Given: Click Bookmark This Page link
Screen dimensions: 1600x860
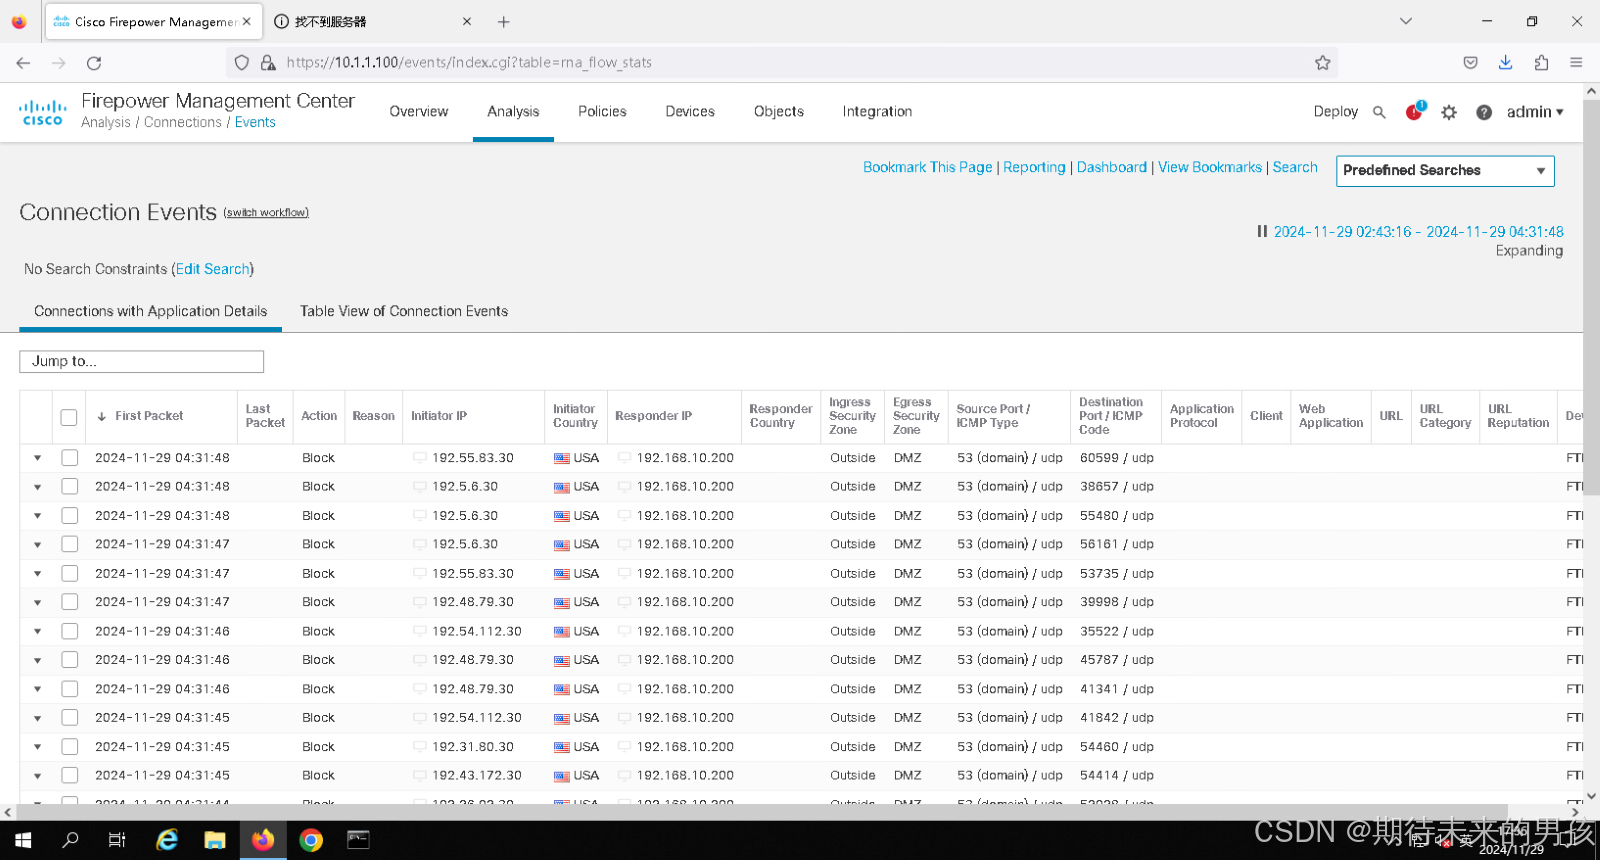Looking at the screenshot, I should [x=928, y=167].
